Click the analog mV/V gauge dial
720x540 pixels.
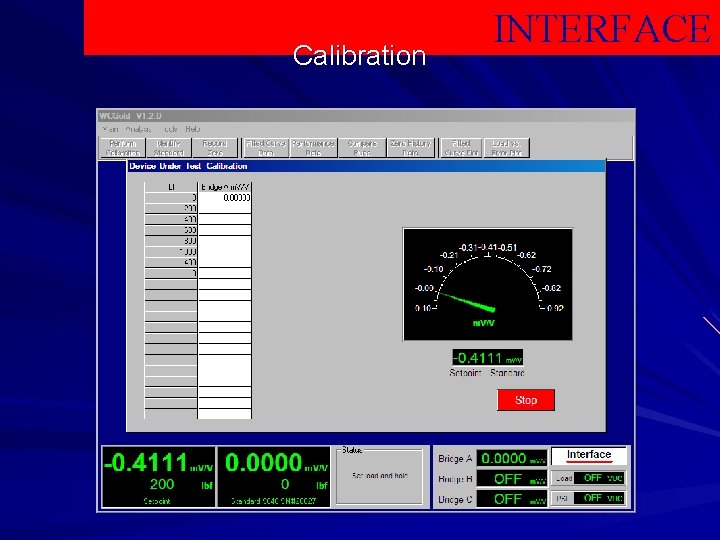tap(488, 285)
